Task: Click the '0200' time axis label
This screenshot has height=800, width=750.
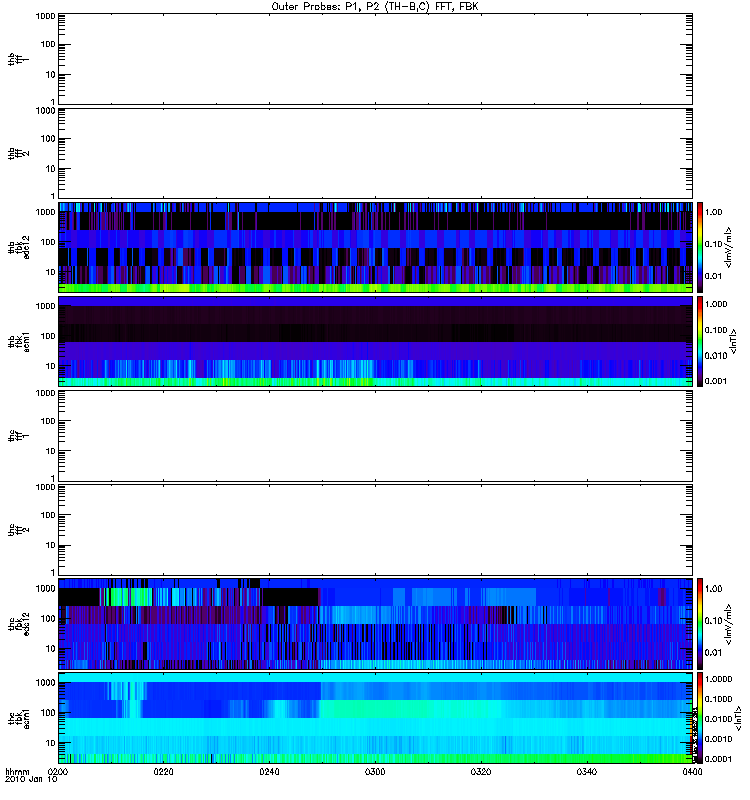Action: pos(58,772)
